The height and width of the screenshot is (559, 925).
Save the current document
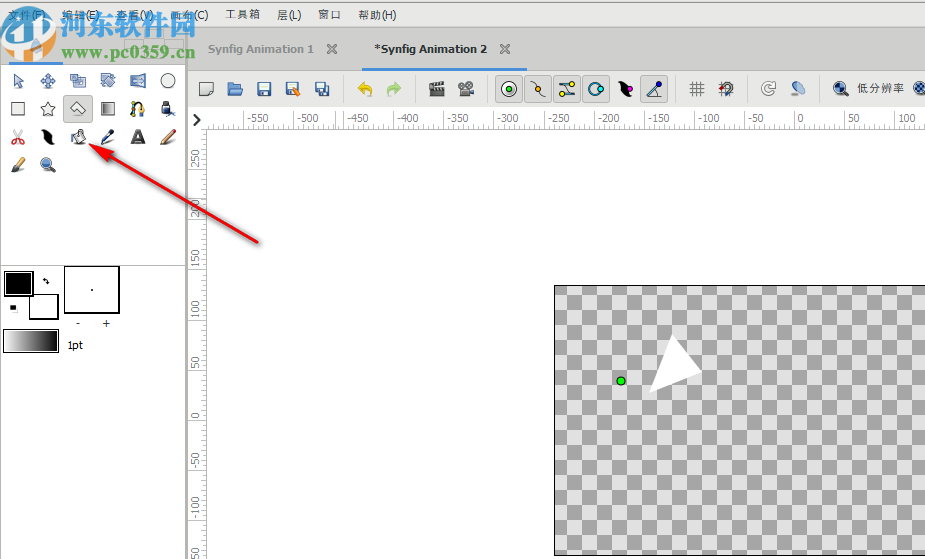coord(264,89)
